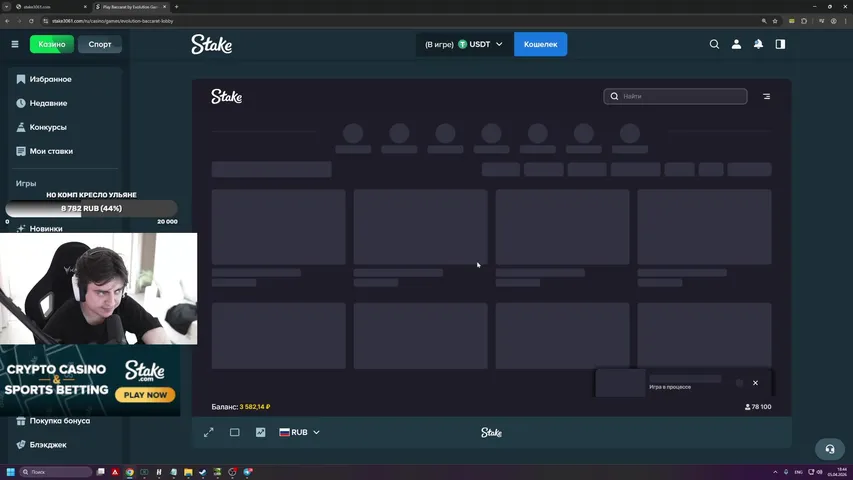Viewport: 853px width, 480px height.
Task: Toggle theater mode rectangle icon
Action: point(235,433)
